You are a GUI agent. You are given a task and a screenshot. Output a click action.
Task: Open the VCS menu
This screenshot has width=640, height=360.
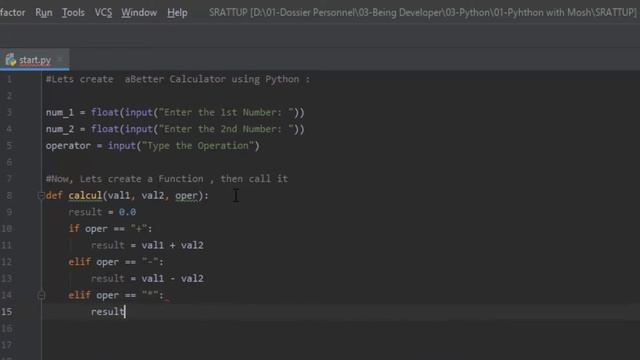(103, 13)
